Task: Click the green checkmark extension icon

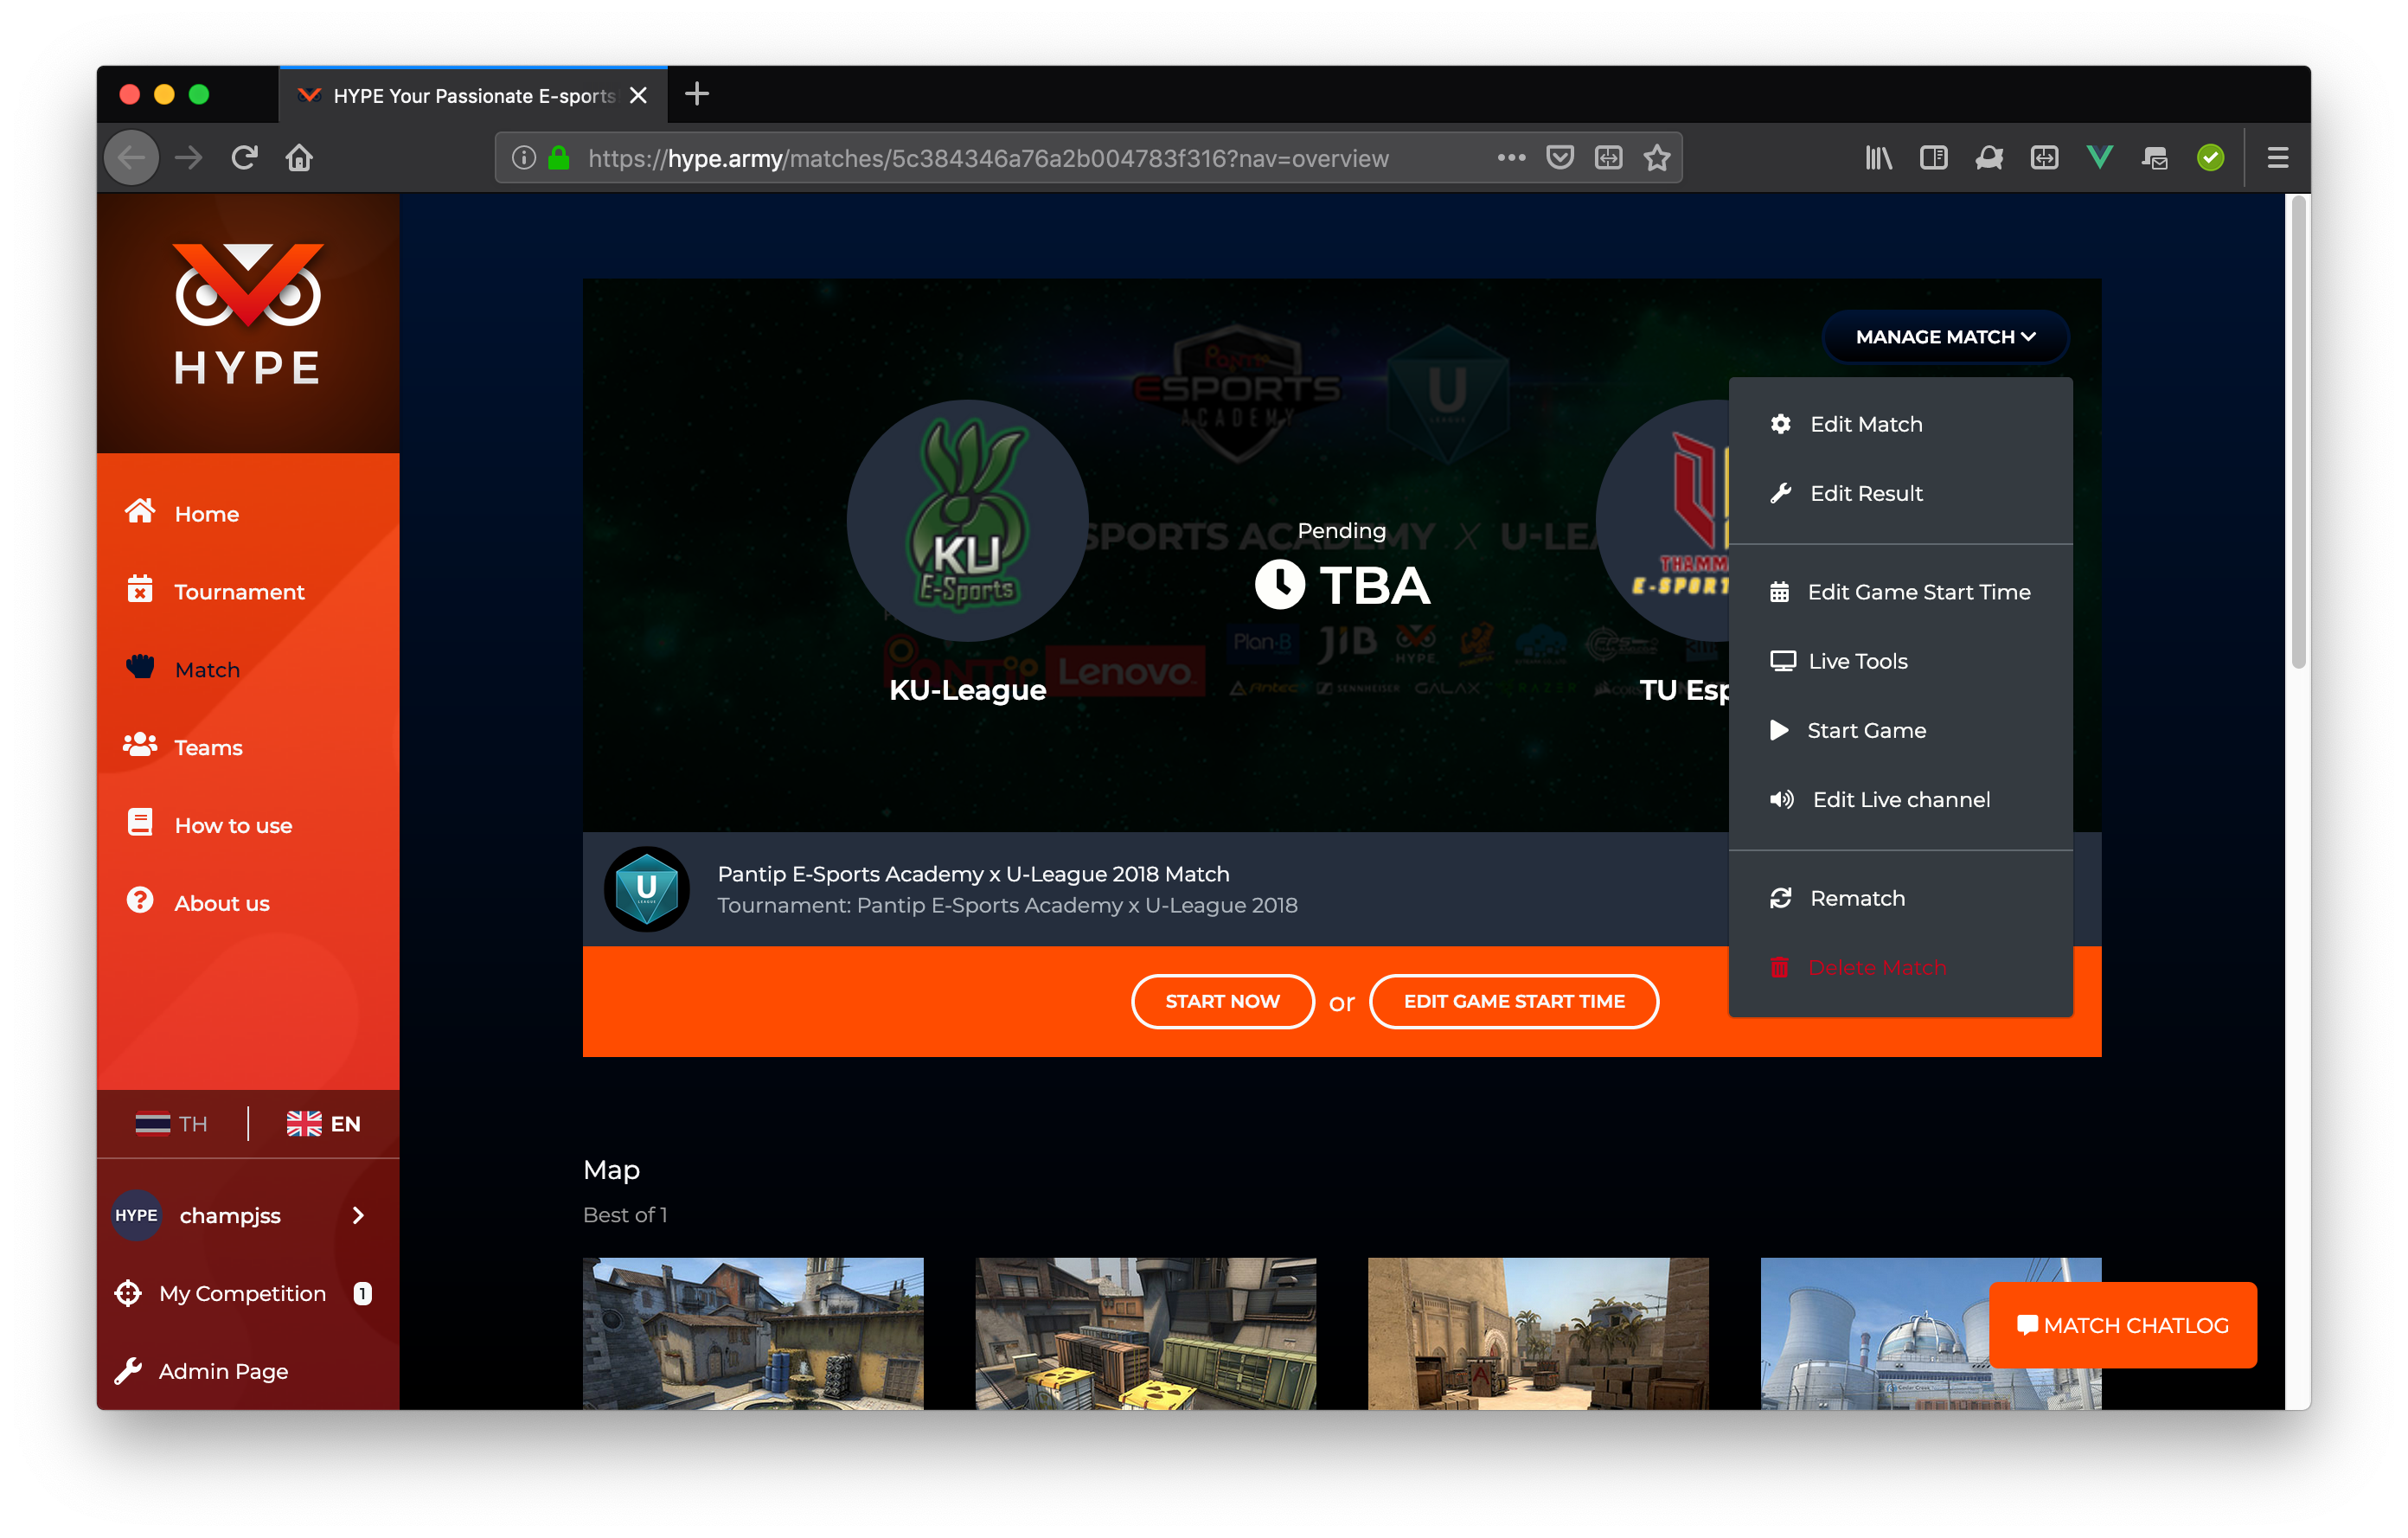Action: [2210, 158]
